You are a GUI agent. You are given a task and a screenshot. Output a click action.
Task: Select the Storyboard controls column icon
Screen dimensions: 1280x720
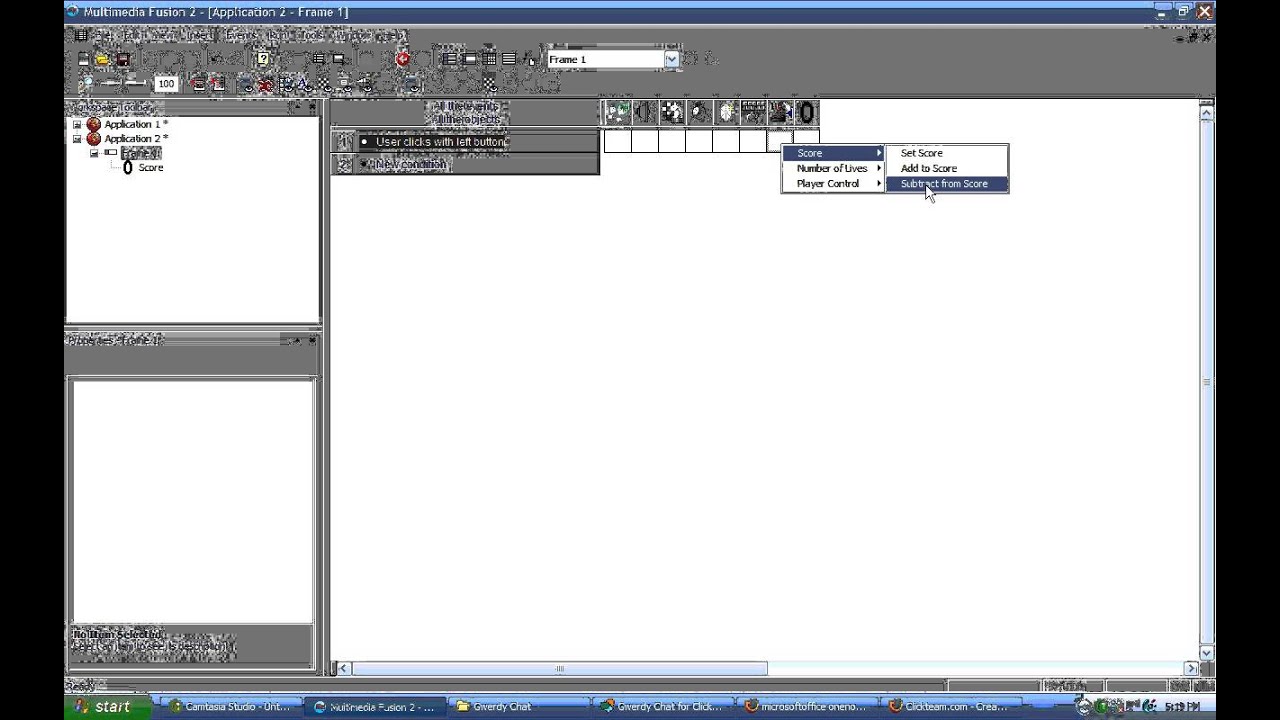[x=671, y=113]
